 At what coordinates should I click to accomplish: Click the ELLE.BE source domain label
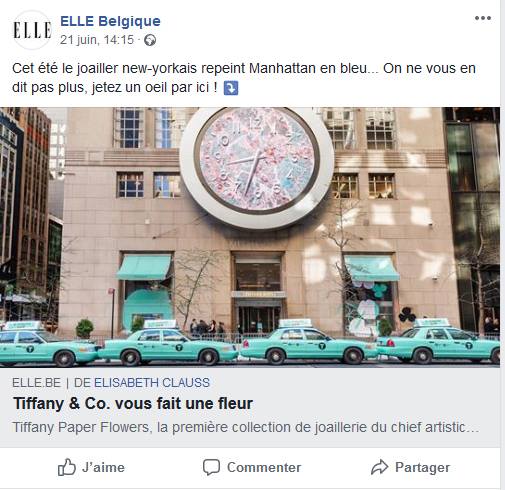(36, 383)
